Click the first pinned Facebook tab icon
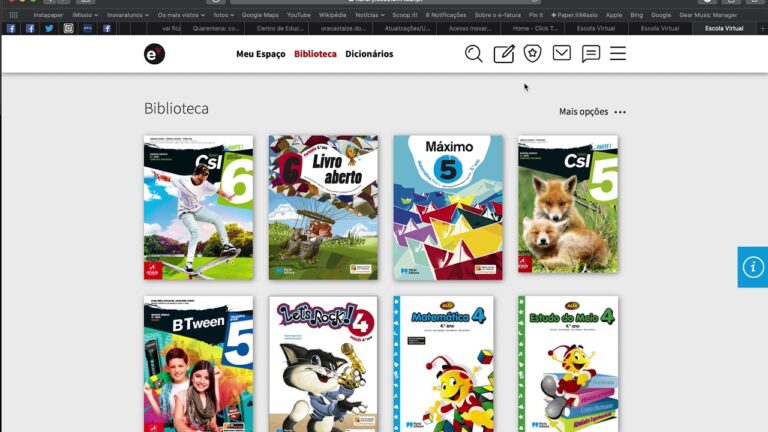768x432 pixels. click(x=11, y=28)
